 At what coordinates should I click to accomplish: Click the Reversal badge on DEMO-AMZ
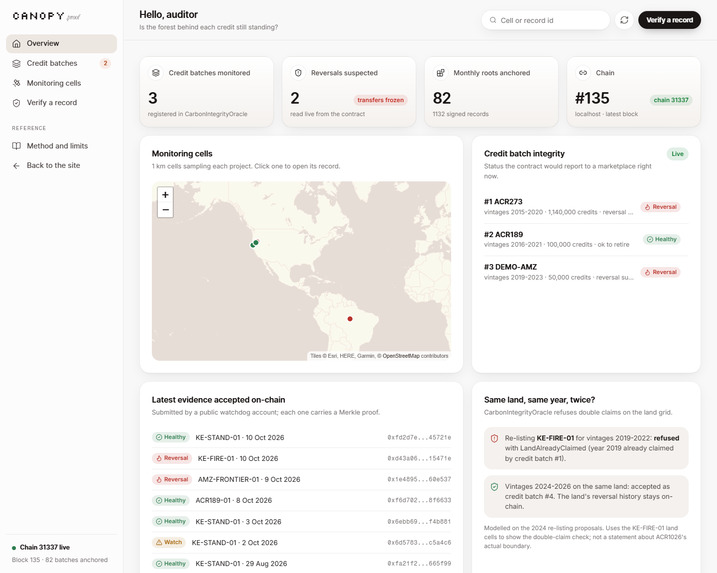point(660,272)
